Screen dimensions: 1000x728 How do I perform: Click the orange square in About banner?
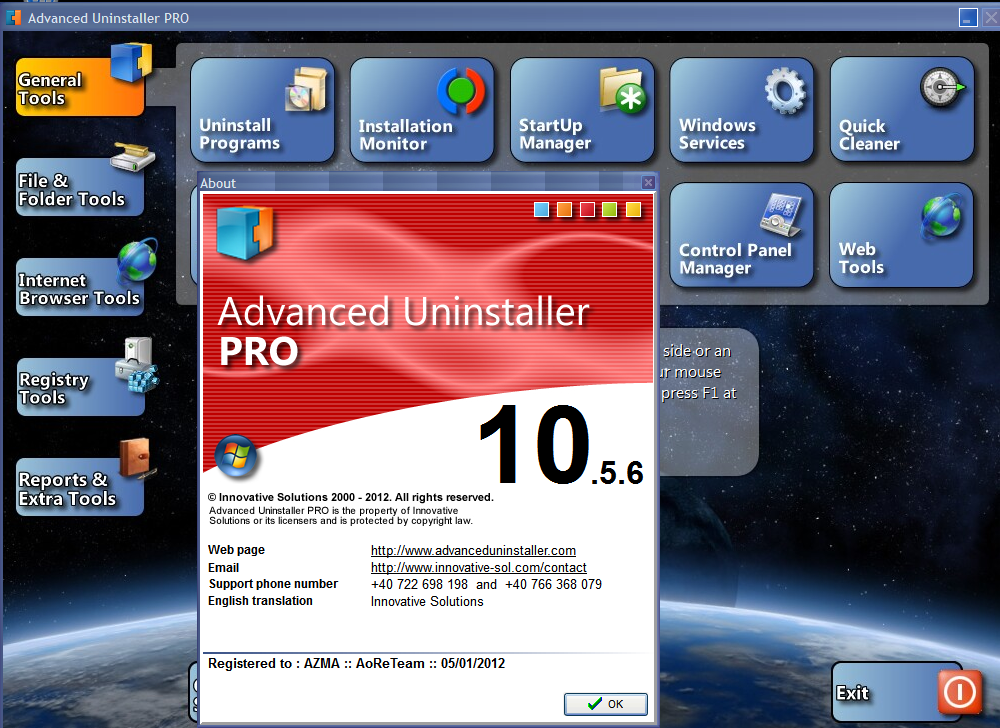pyautogui.click(x=564, y=209)
